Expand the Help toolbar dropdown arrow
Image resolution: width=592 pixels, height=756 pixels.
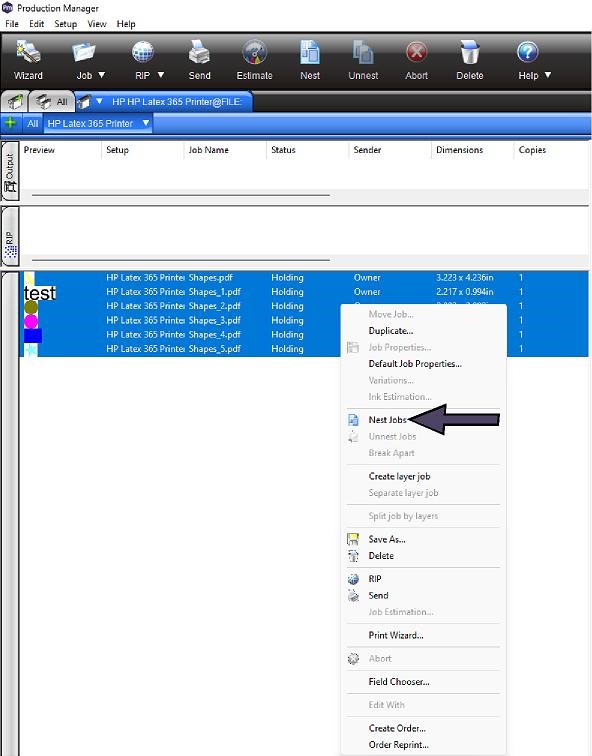click(548, 75)
